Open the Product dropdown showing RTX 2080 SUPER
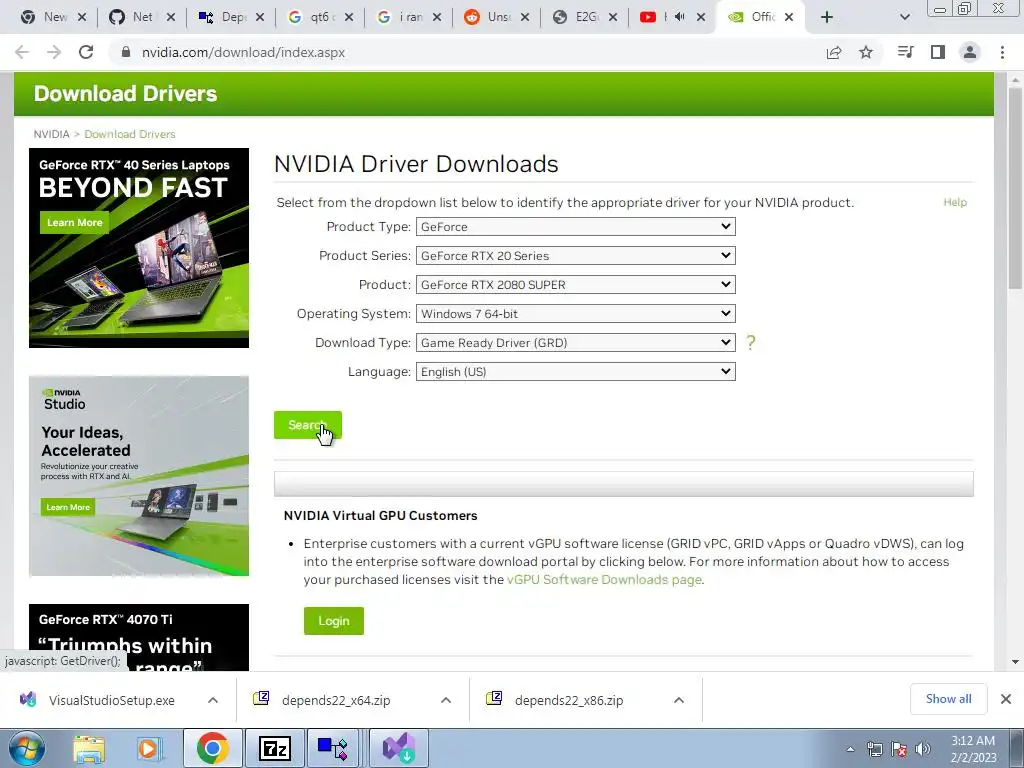The width and height of the screenshot is (1024, 768). pos(575,285)
